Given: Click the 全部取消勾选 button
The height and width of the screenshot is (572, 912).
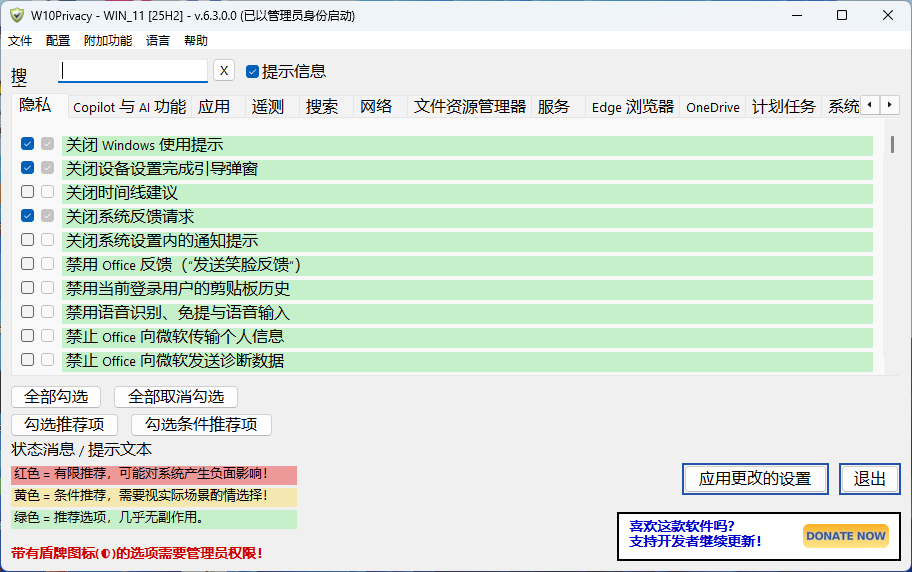Looking at the screenshot, I should click(x=176, y=397).
